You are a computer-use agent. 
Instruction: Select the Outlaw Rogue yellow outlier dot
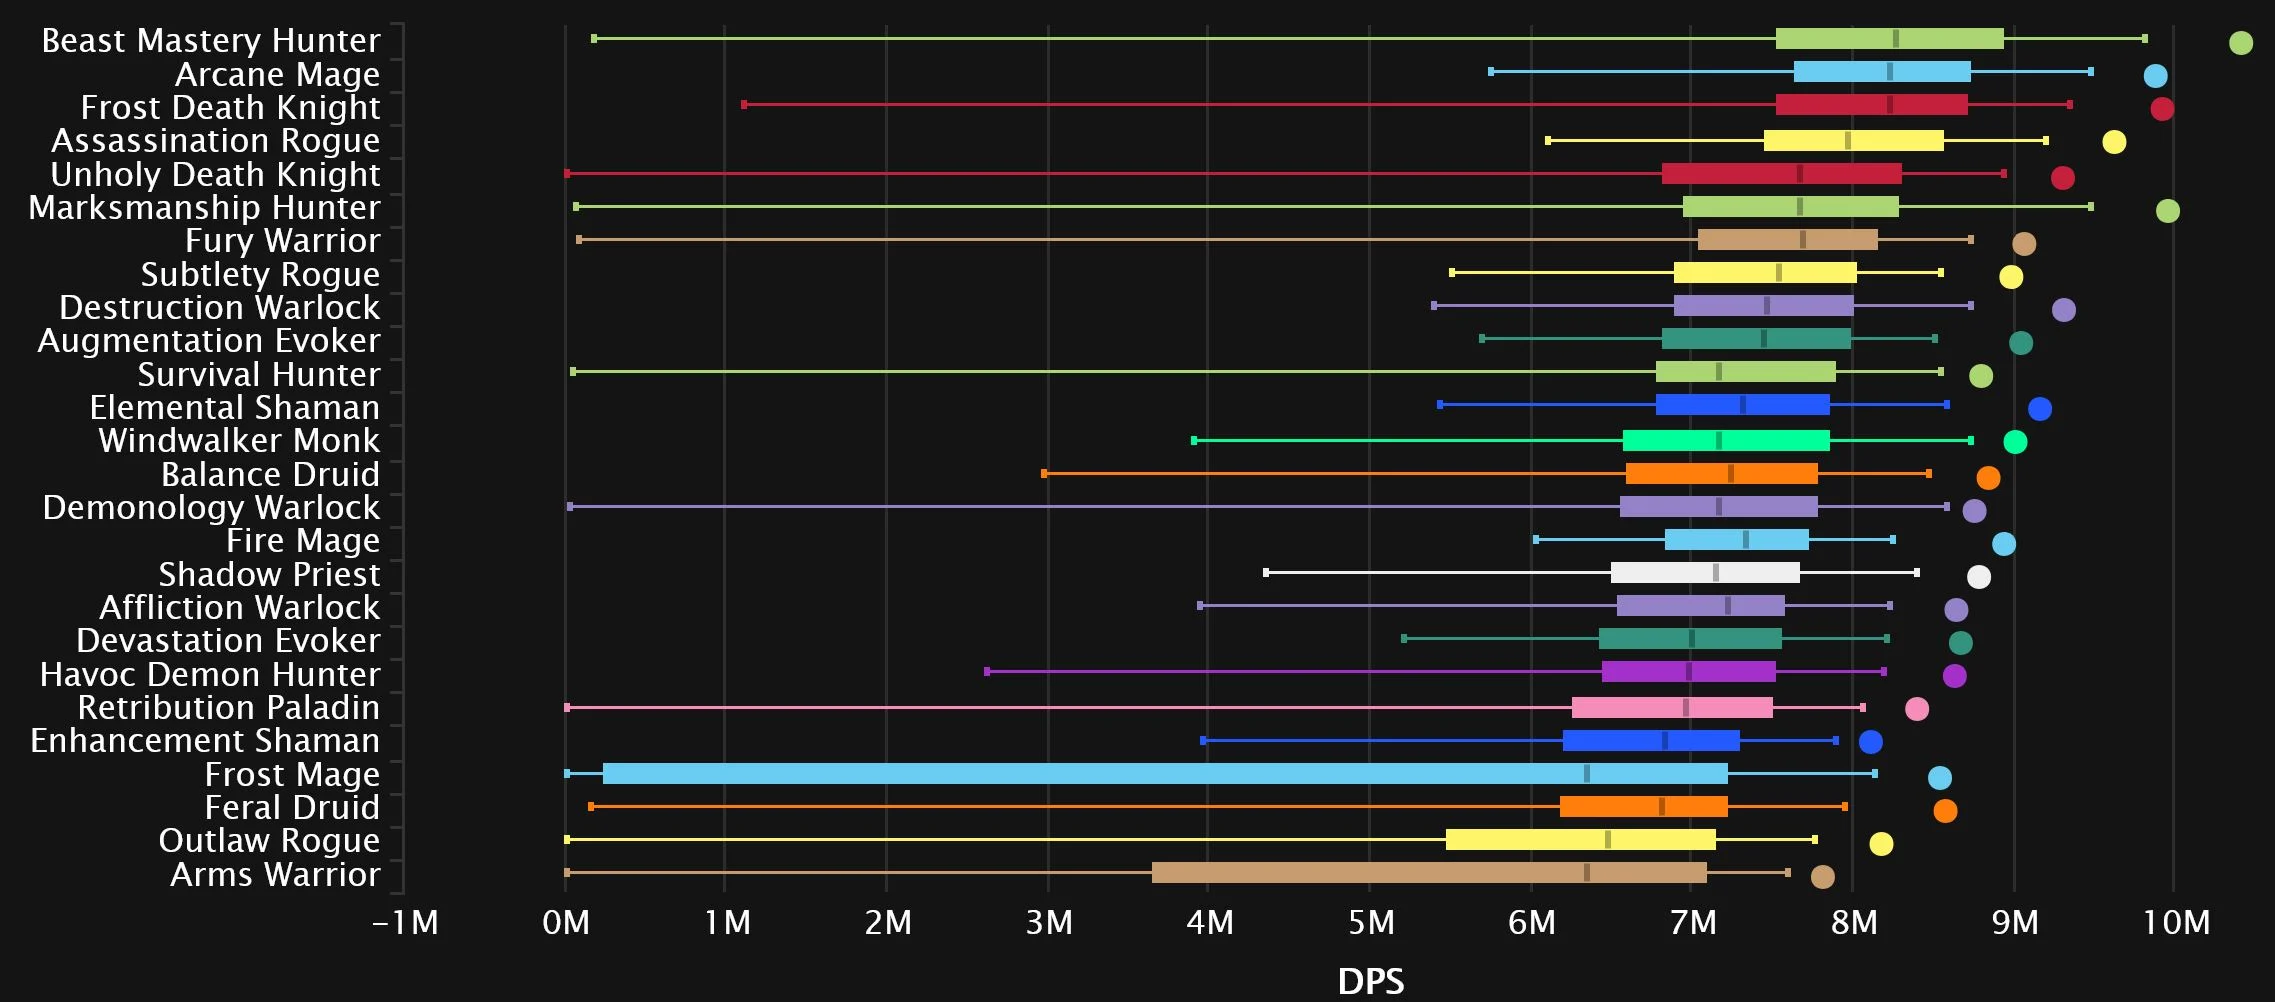[1880, 844]
